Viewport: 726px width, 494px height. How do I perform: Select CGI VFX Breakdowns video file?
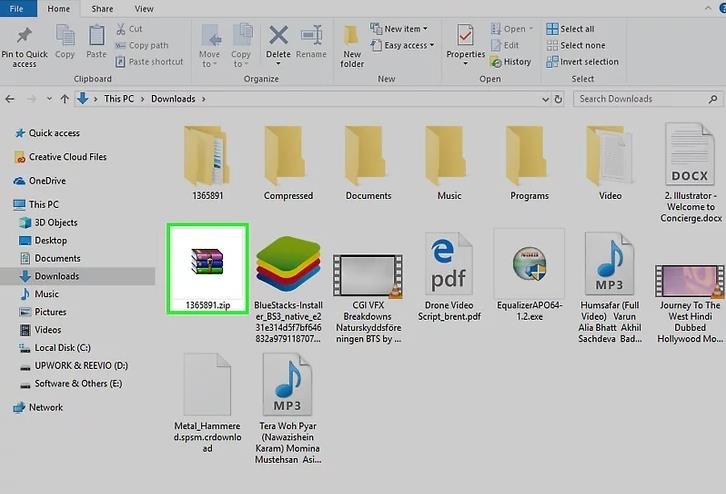(x=369, y=298)
